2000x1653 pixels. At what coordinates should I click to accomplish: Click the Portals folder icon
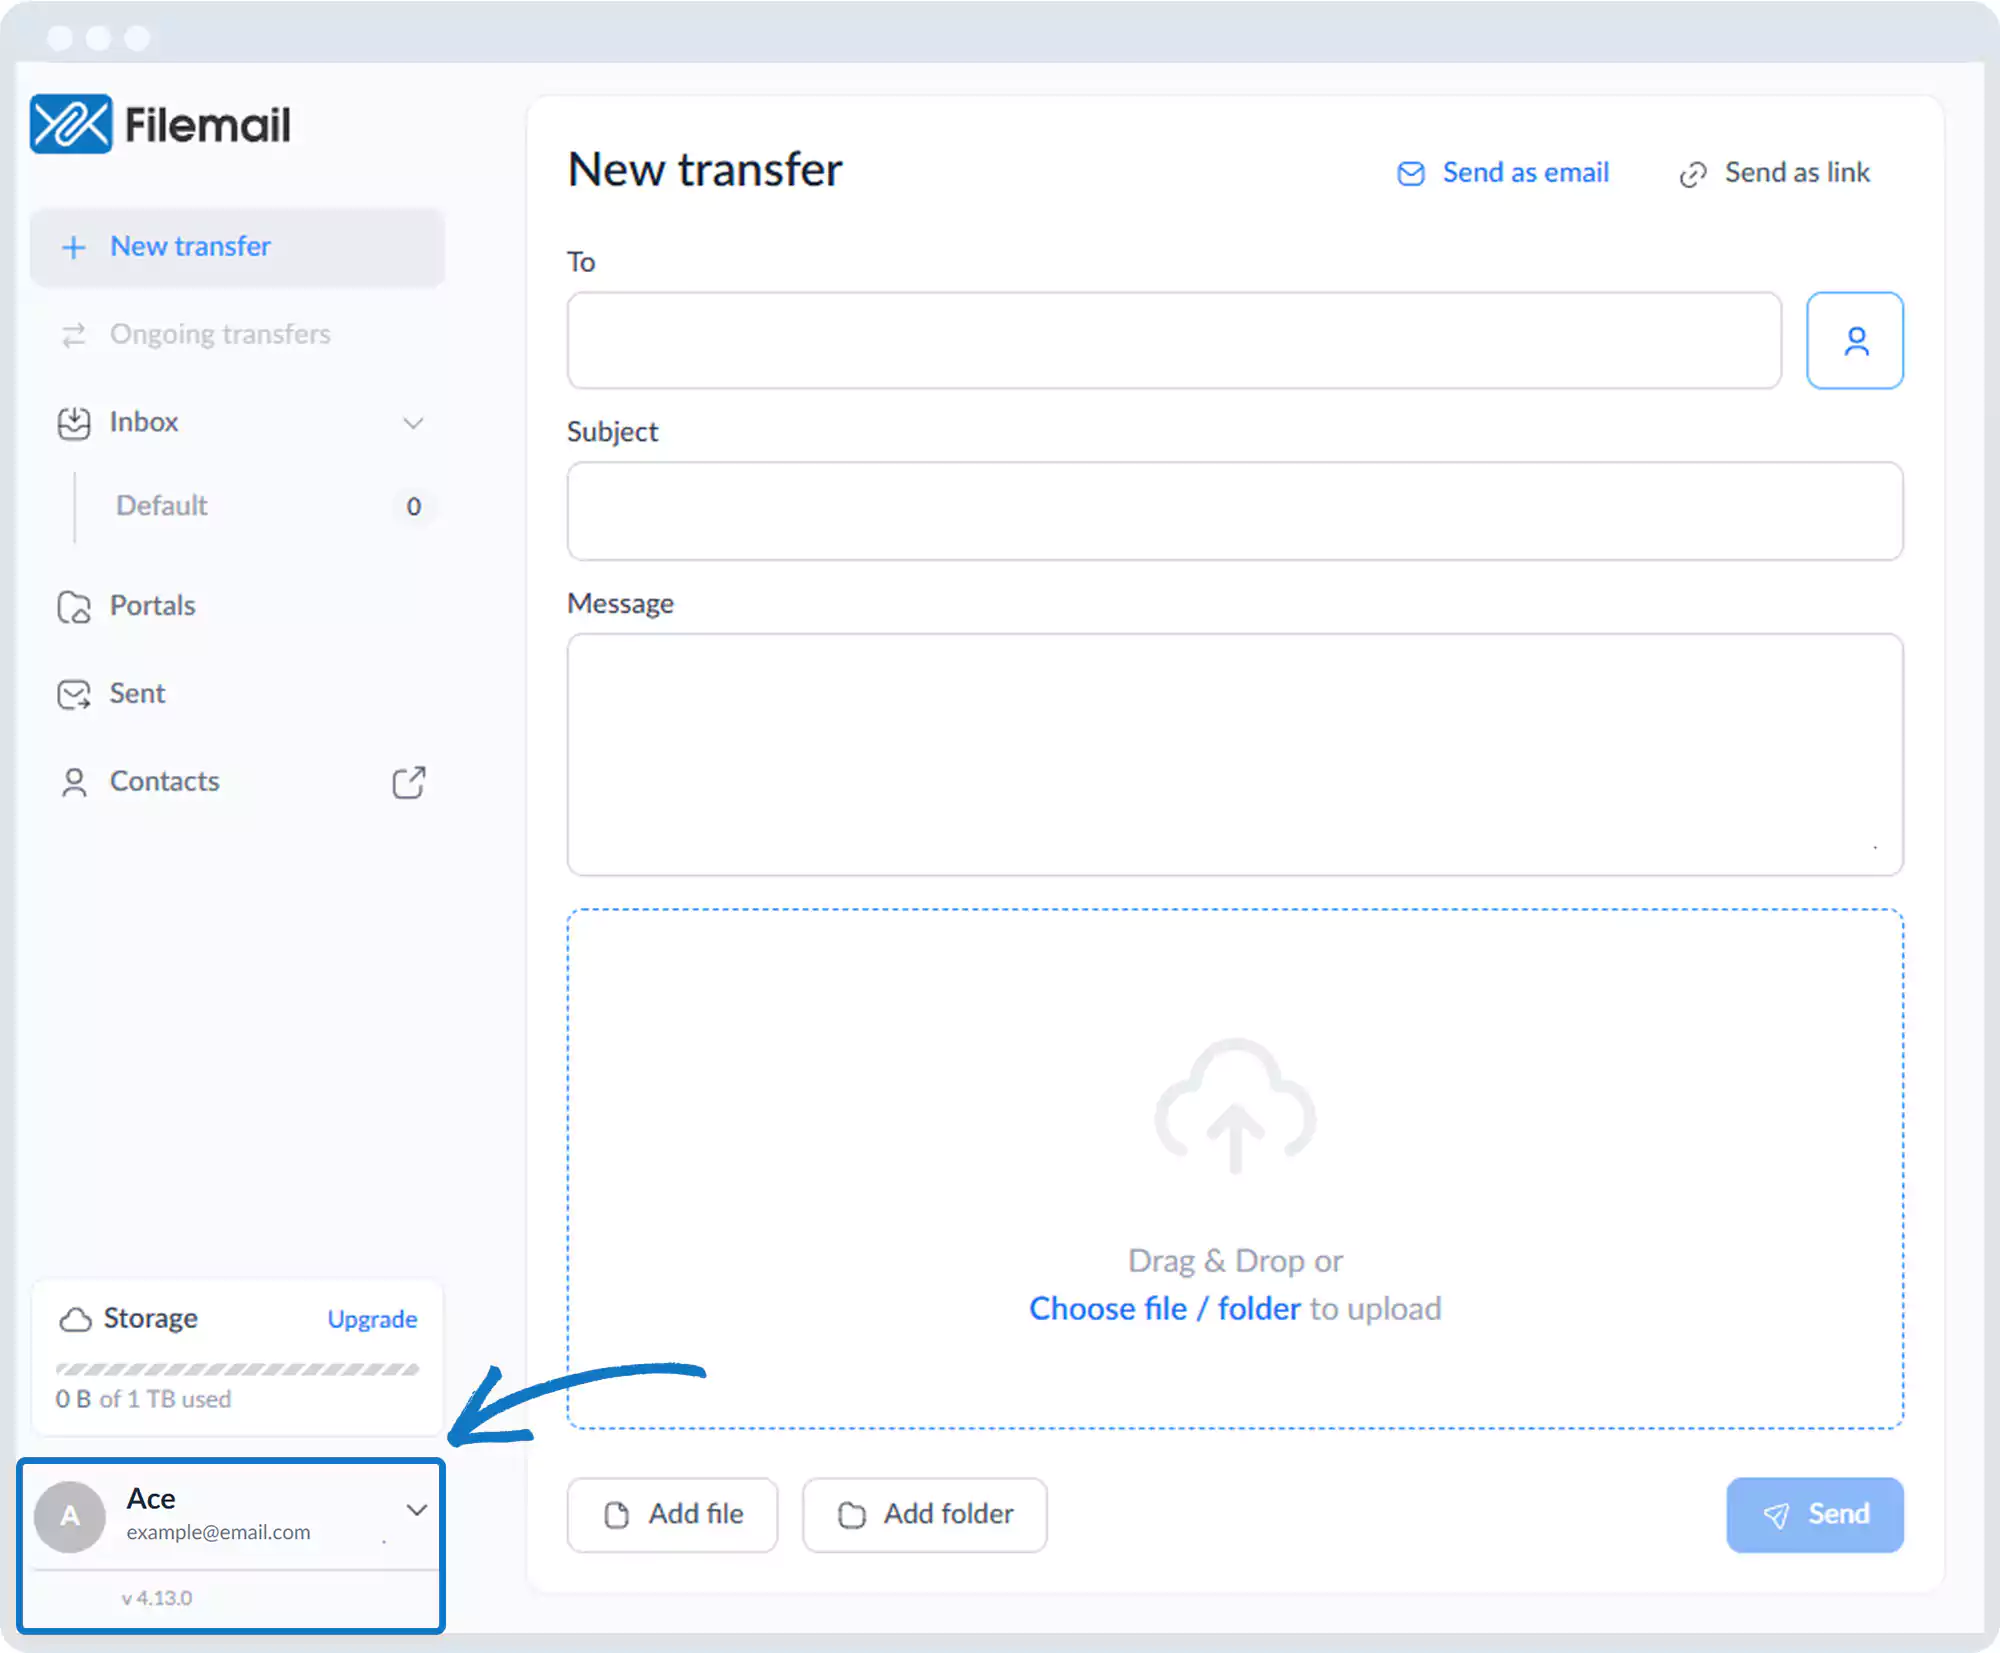[x=74, y=607]
